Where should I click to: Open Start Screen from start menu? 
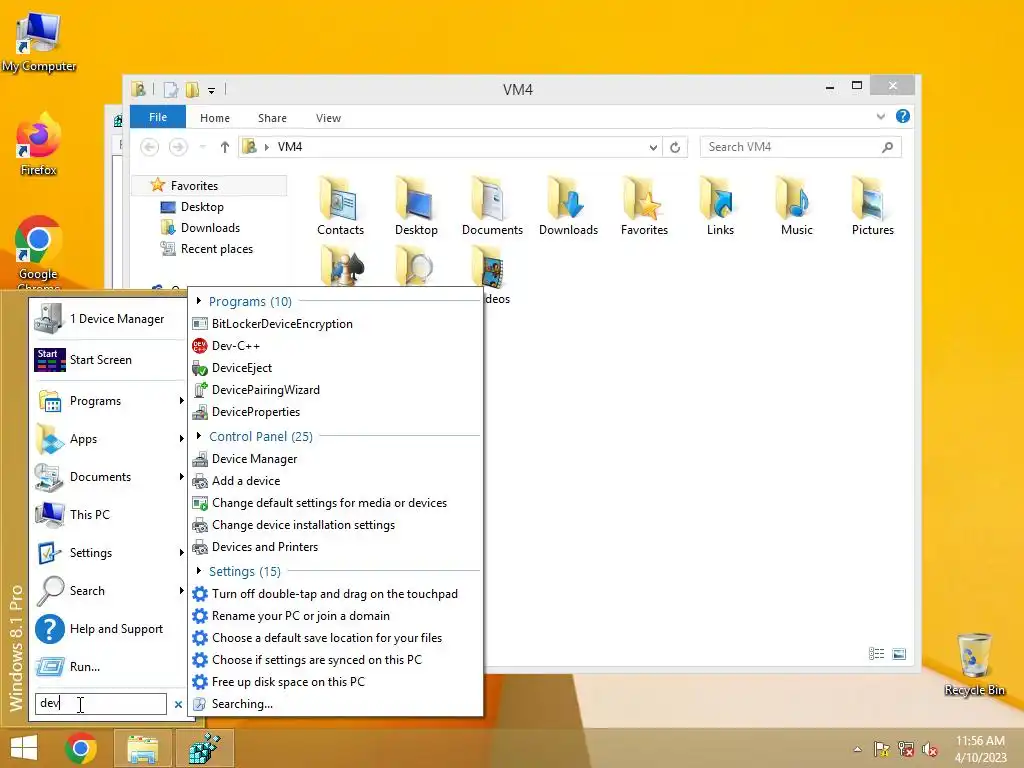(x=108, y=360)
